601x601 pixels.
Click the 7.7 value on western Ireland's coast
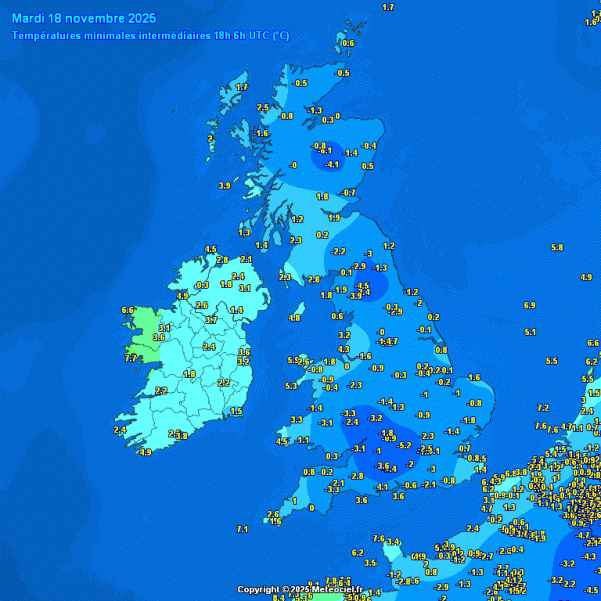pyautogui.click(x=131, y=357)
